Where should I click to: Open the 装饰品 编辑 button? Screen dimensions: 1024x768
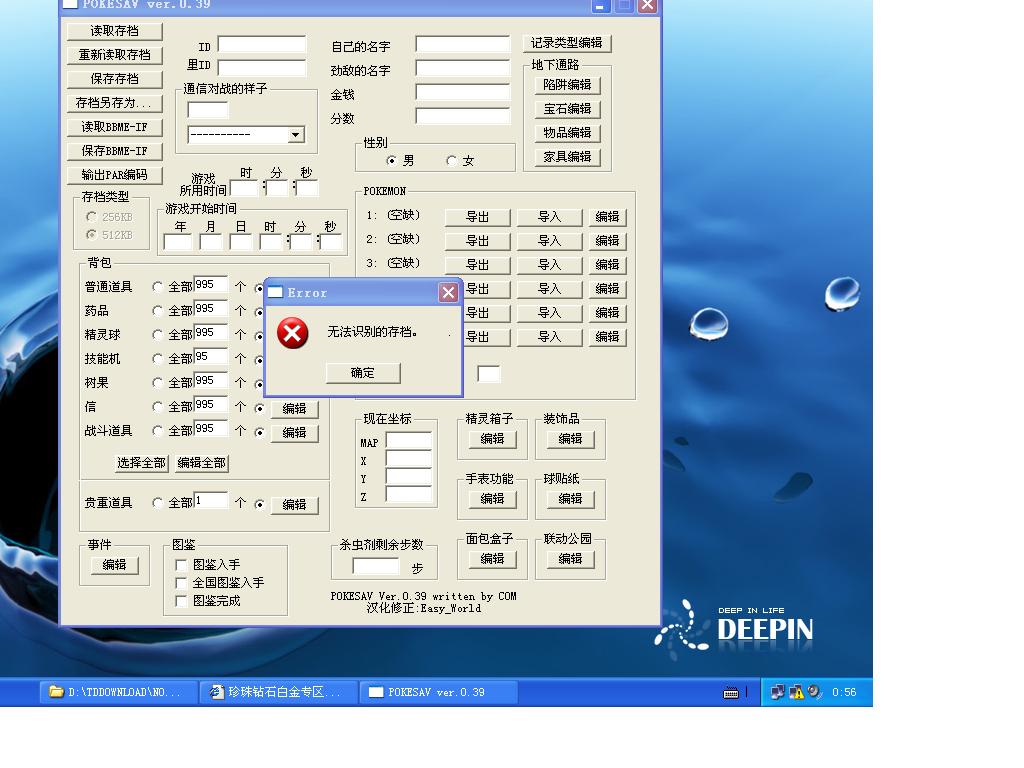coord(571,439)
